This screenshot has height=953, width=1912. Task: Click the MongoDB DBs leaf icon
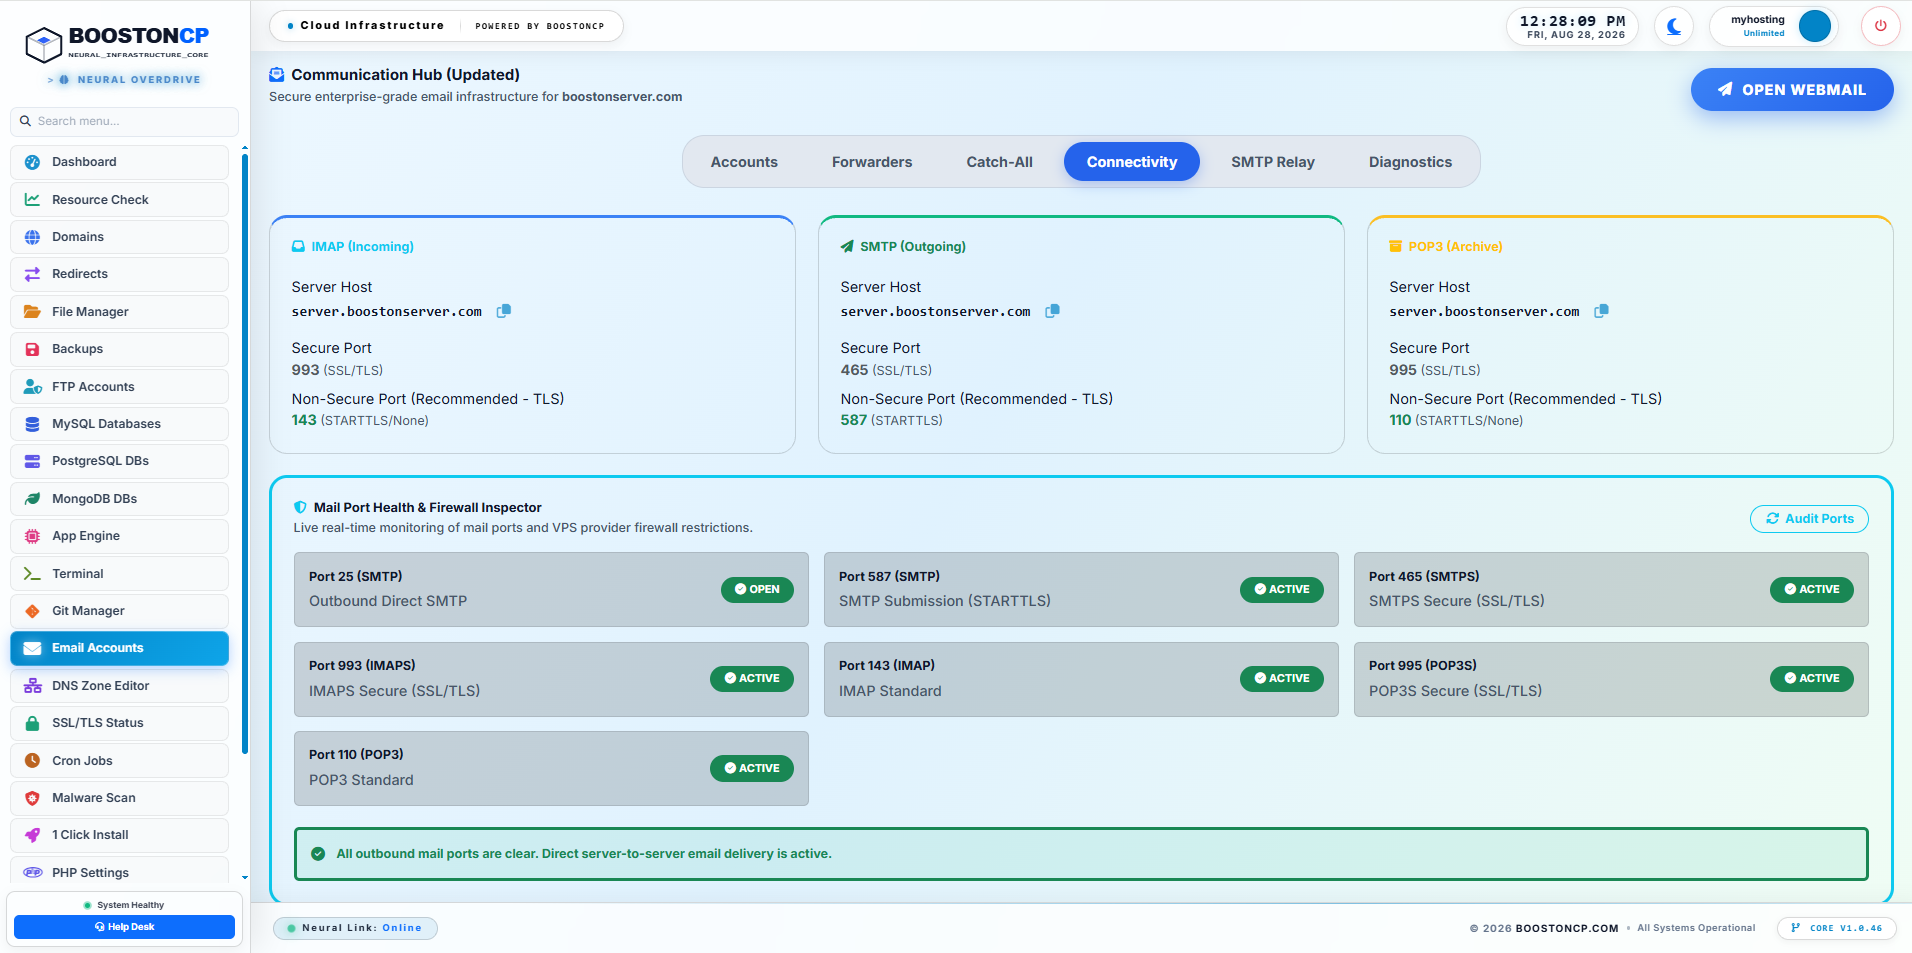[32, 498]
